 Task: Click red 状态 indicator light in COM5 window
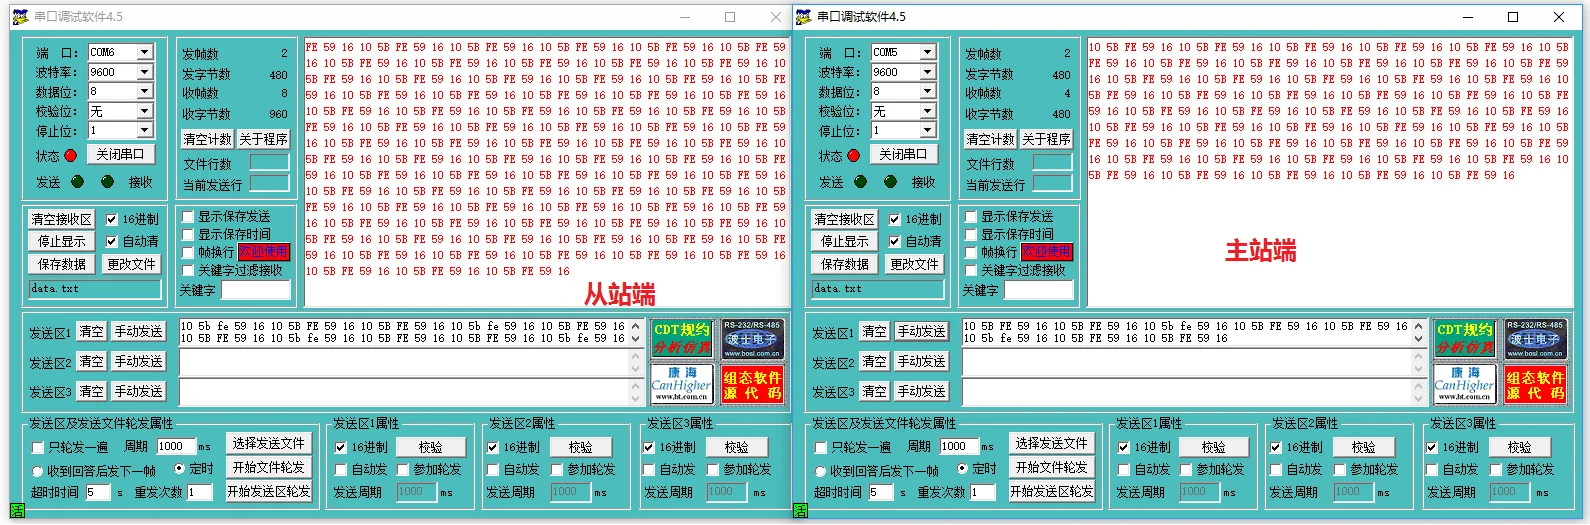coord(854,155)
